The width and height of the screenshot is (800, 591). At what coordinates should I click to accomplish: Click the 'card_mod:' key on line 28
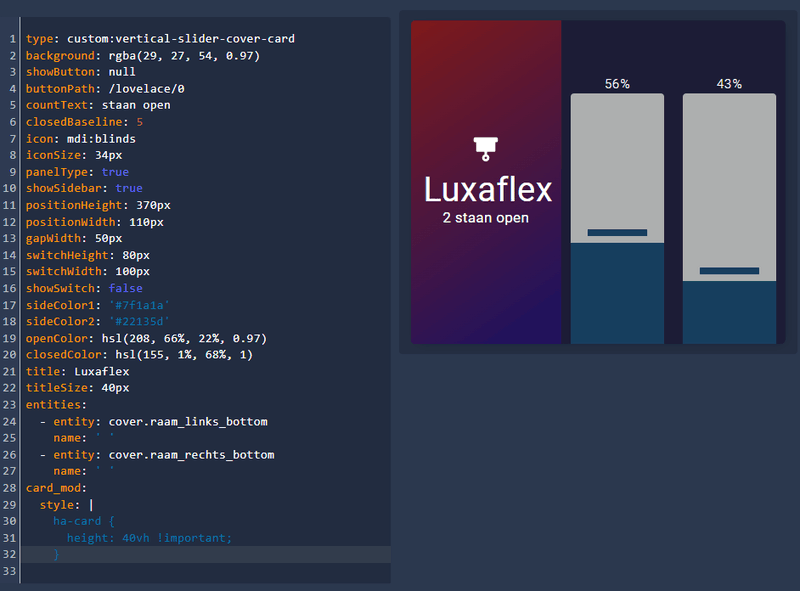56,488
